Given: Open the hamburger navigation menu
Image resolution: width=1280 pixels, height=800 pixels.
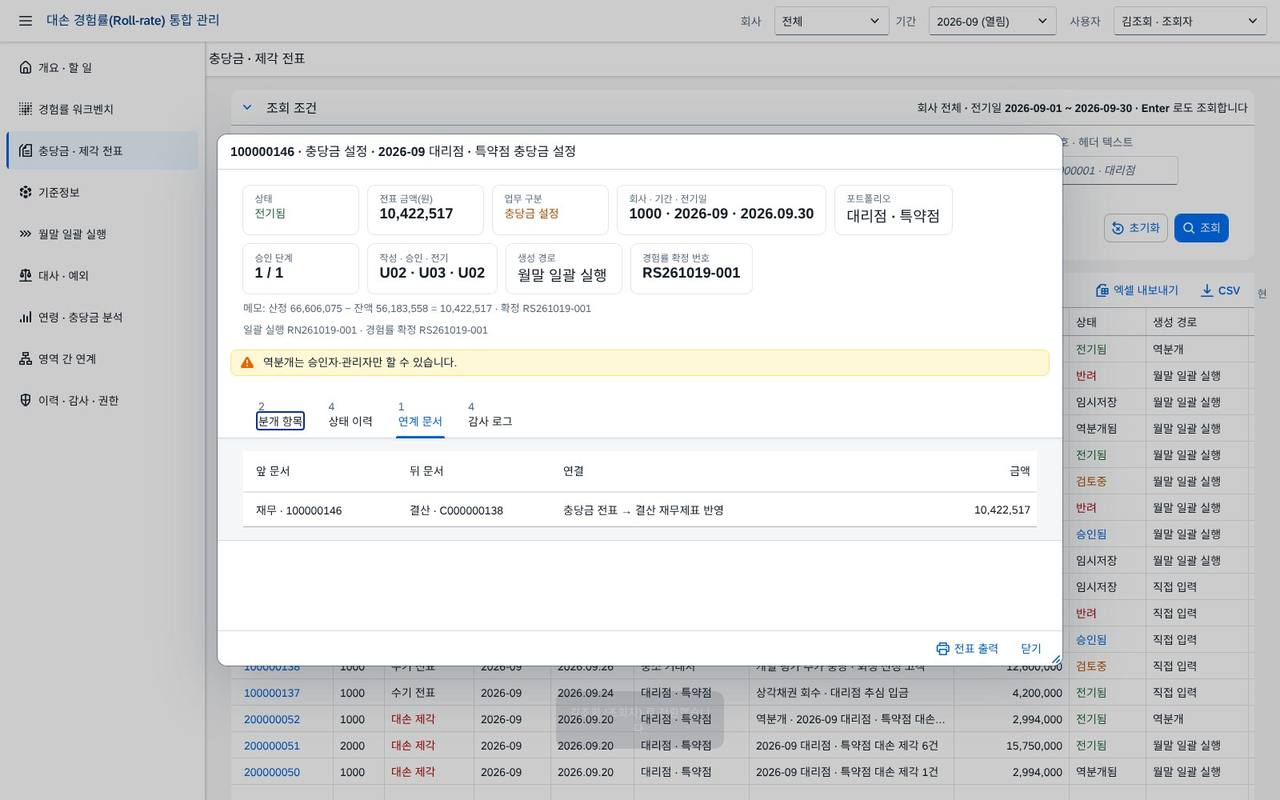Looking at the screenshot, I should (25, 20).
